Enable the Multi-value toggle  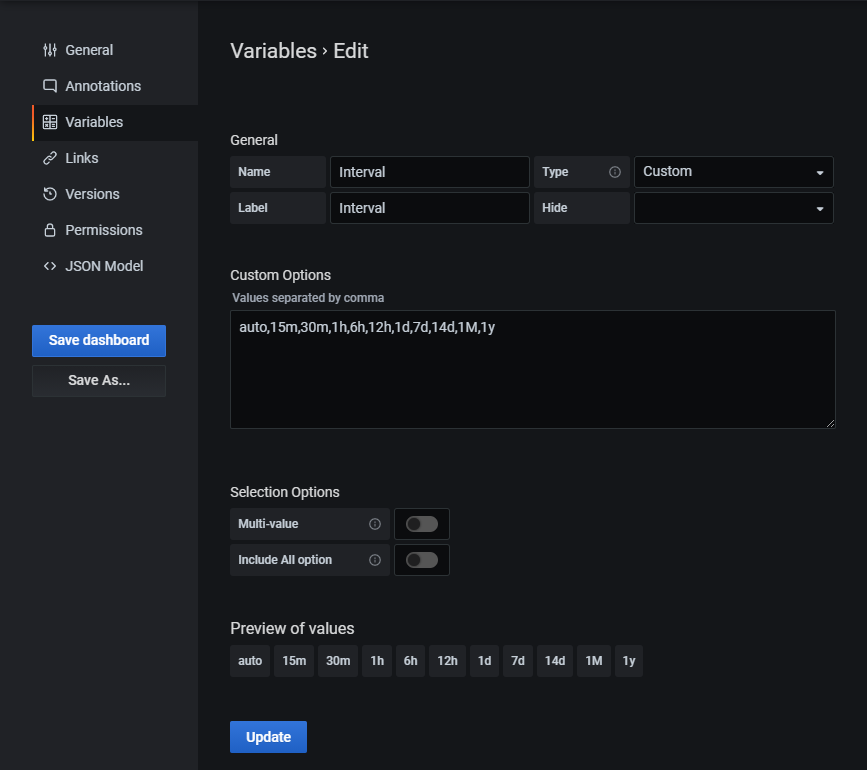422,524
